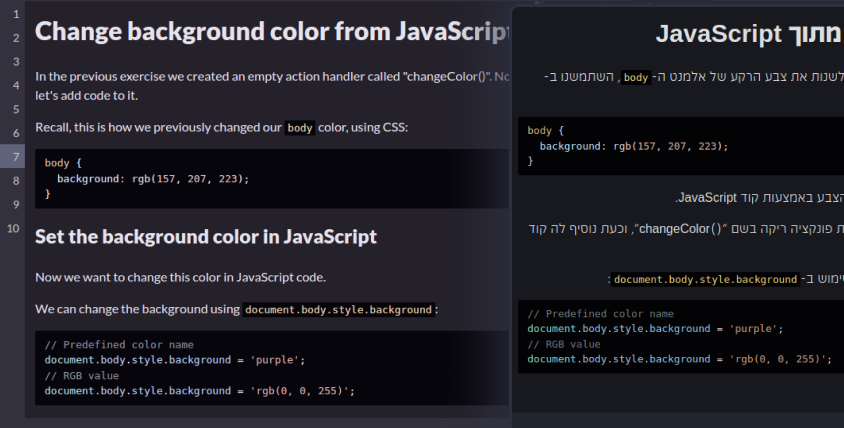Click '// Predefined color name' comment in the left code block
Image resolution: width=844 pixels, height=428 pixels.
[x=119, y=345]
